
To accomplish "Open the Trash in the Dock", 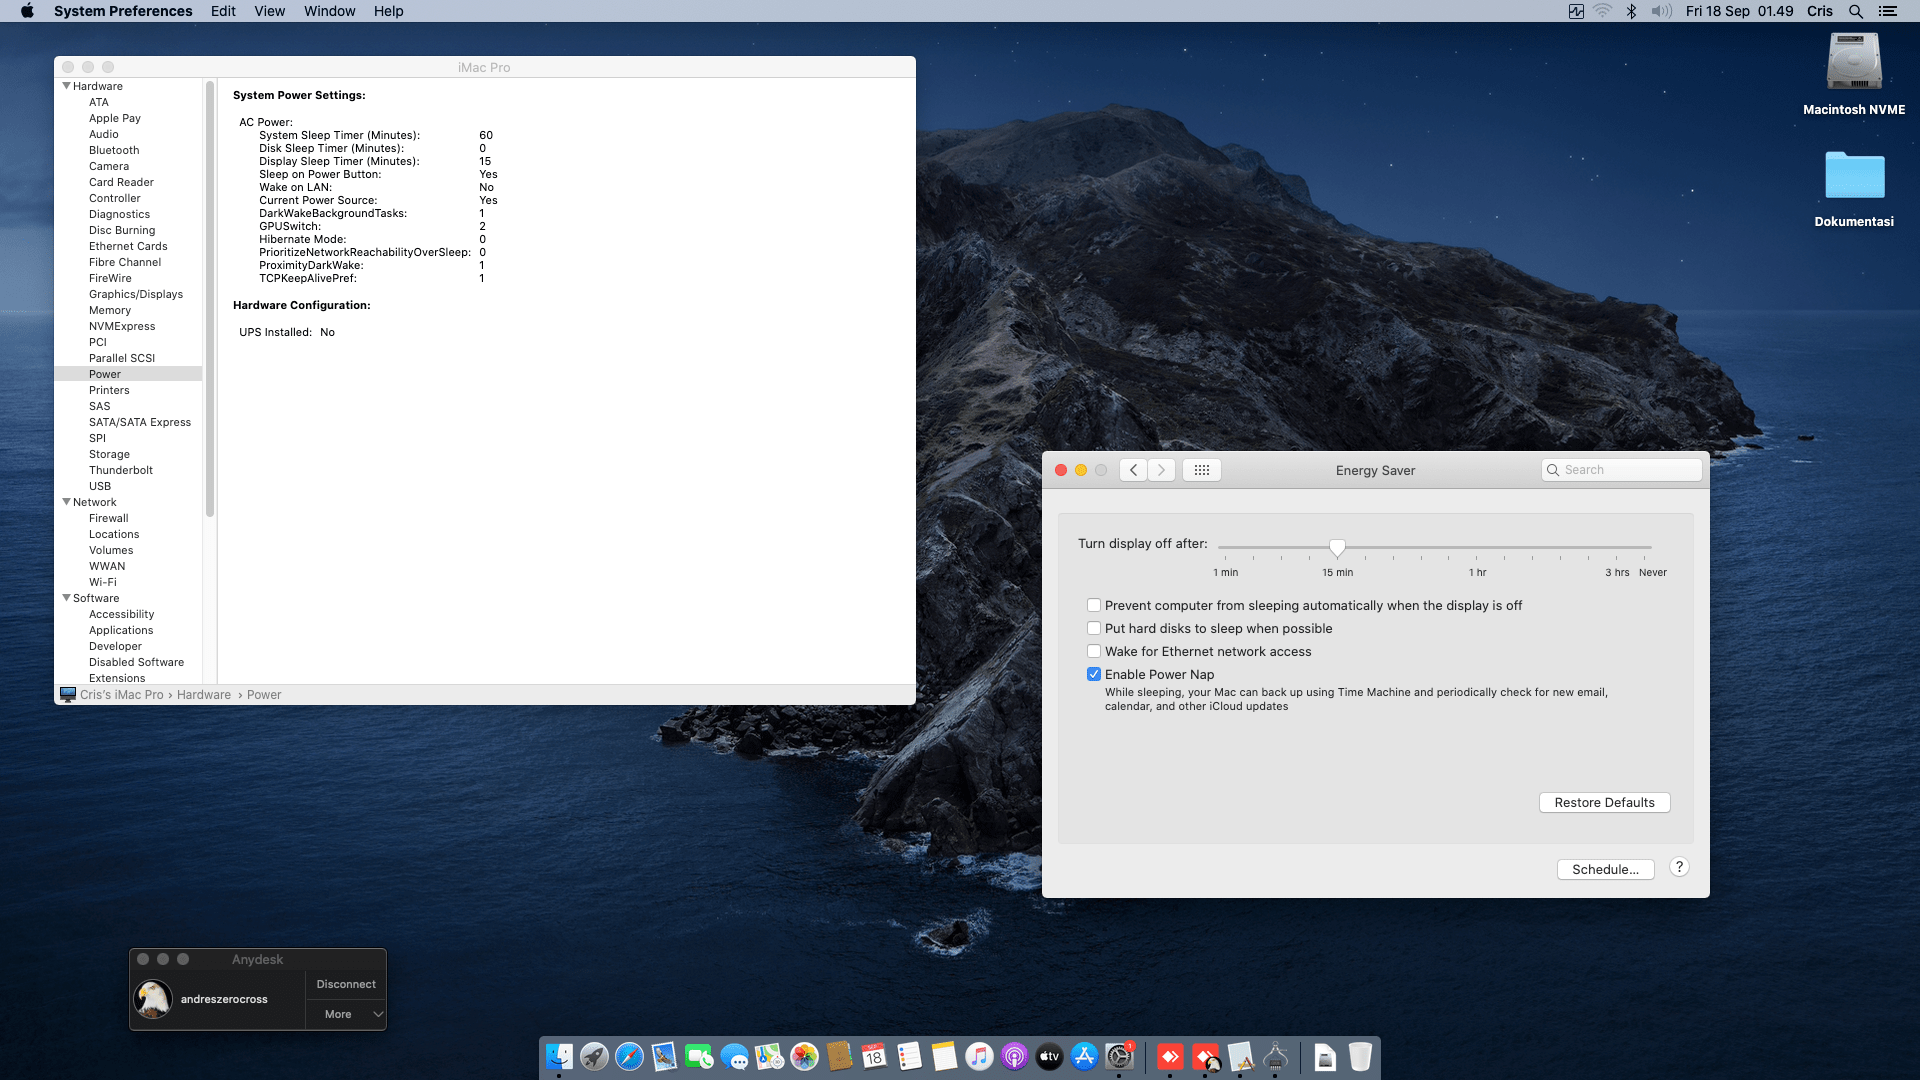I will pos(1360,1056).
